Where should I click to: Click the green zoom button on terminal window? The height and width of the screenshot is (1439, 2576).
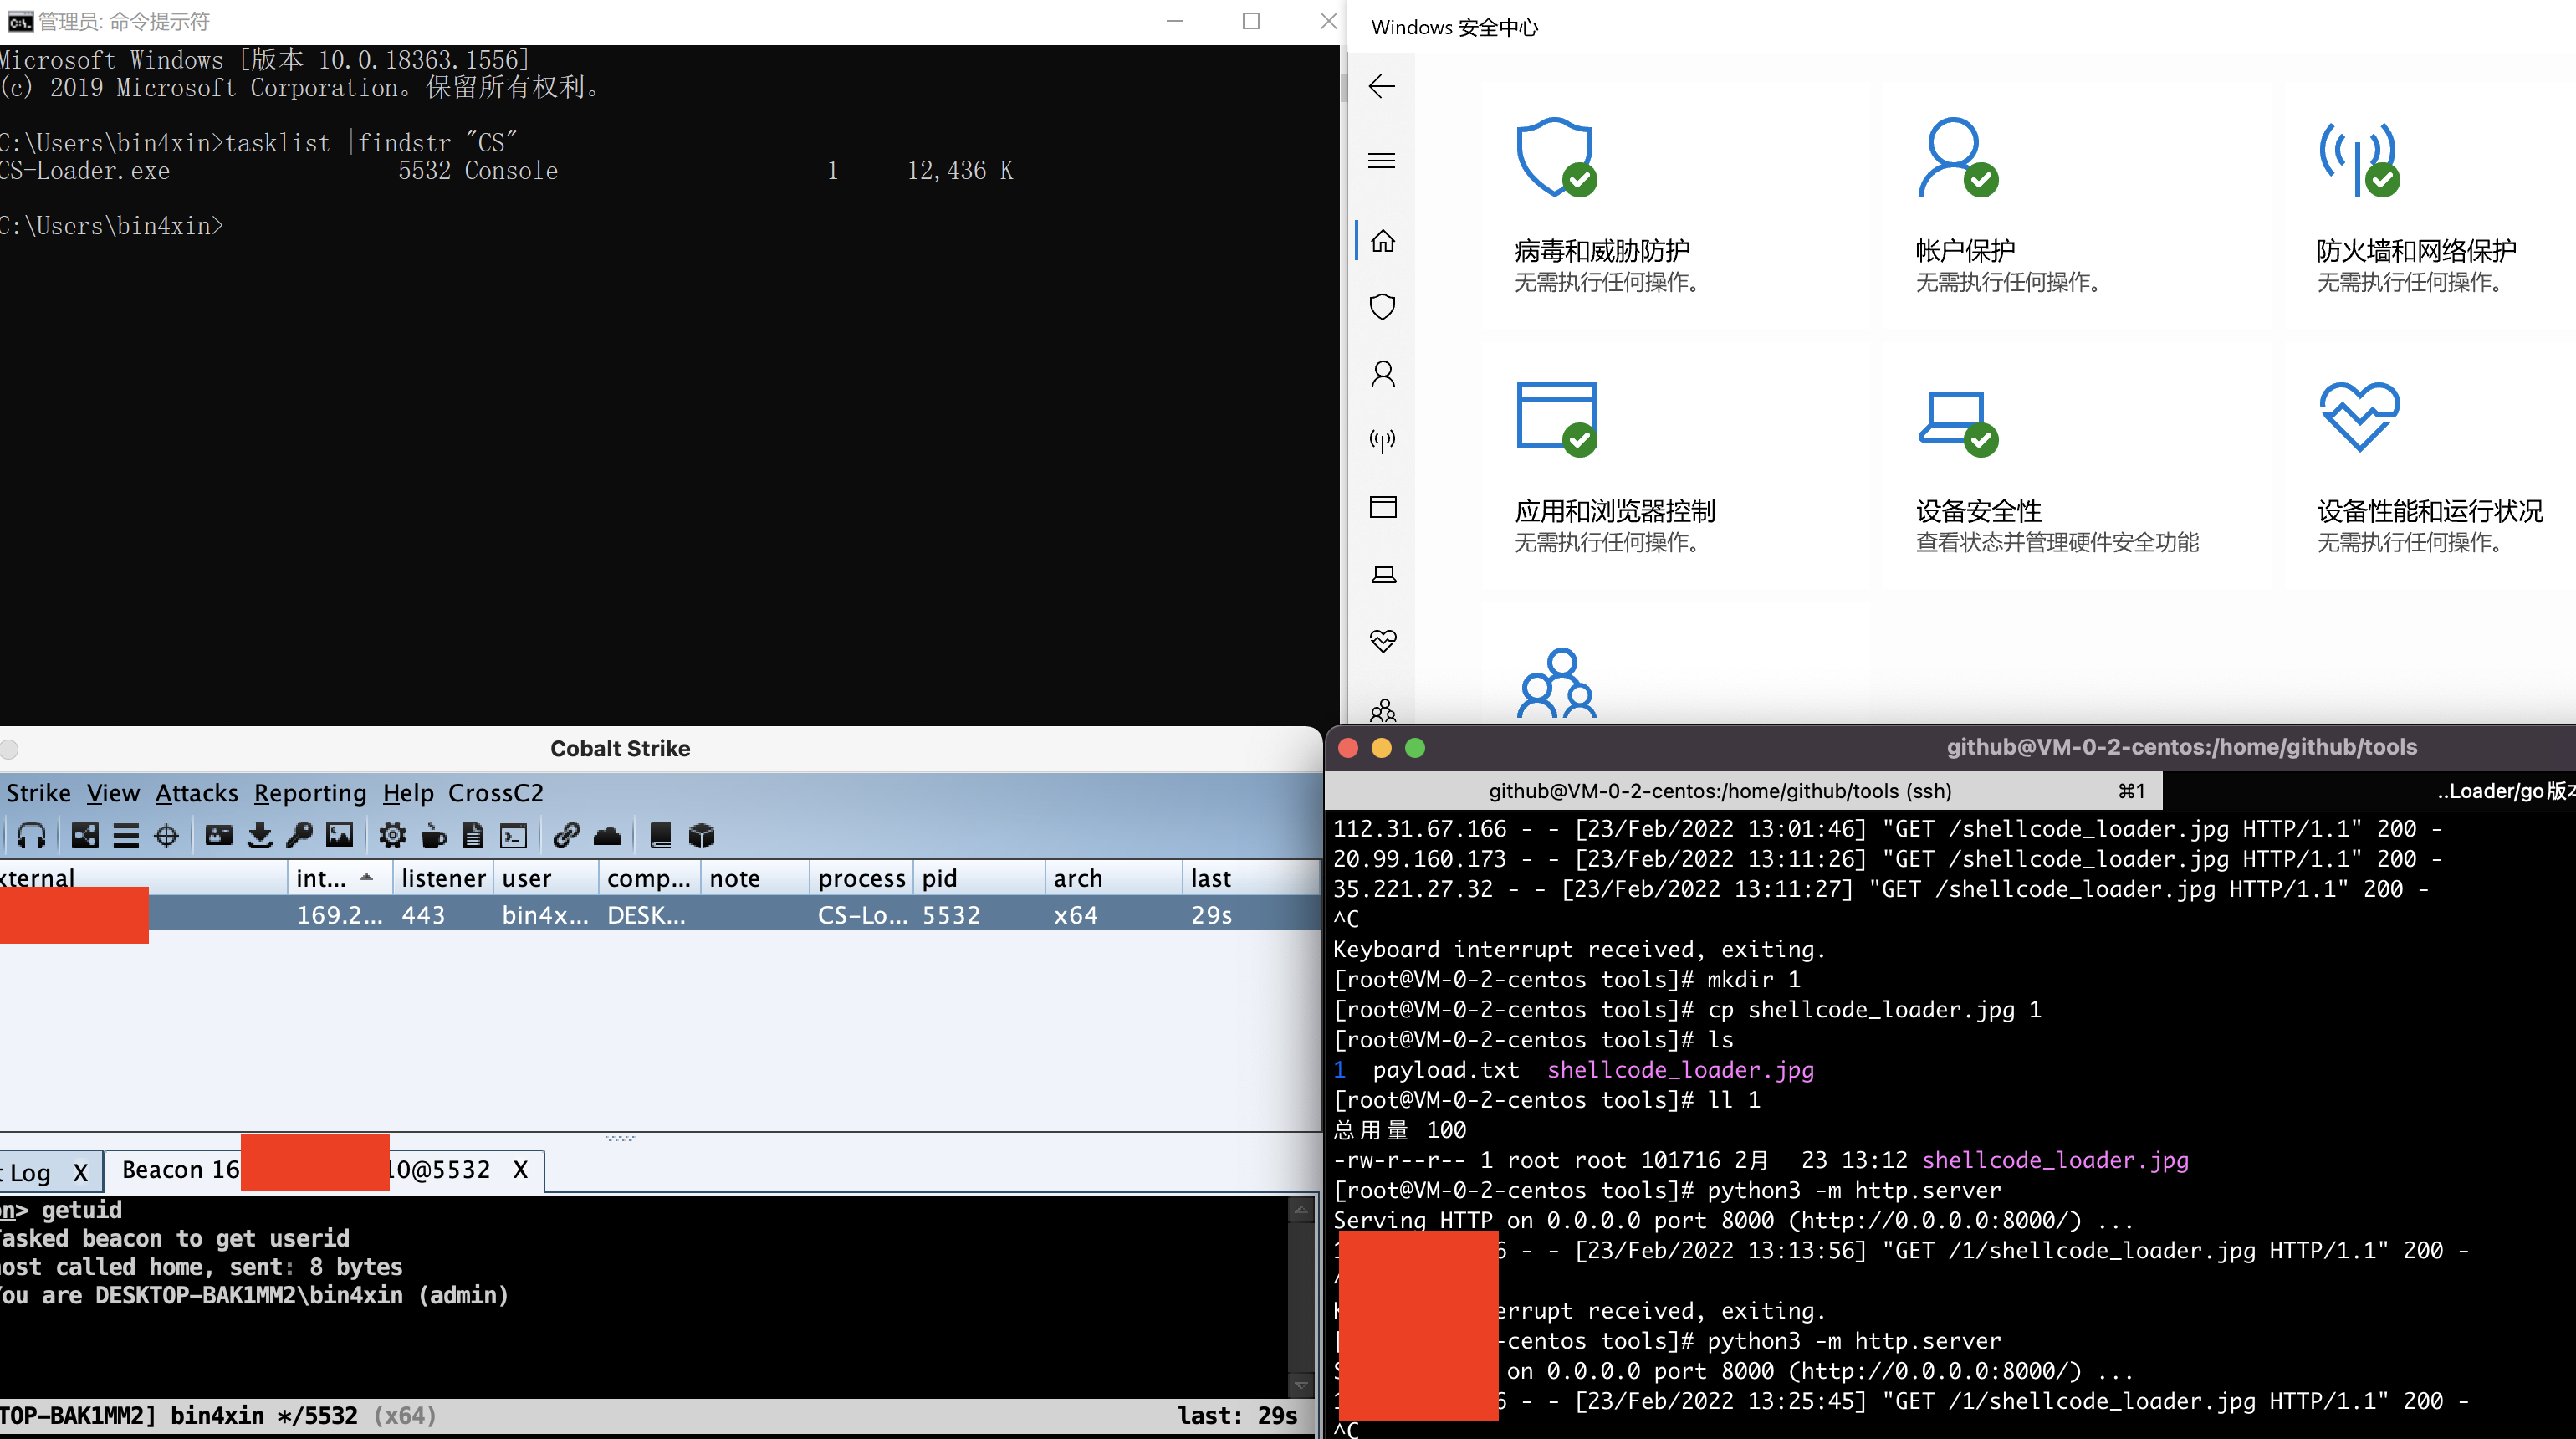pos(1415,748)
